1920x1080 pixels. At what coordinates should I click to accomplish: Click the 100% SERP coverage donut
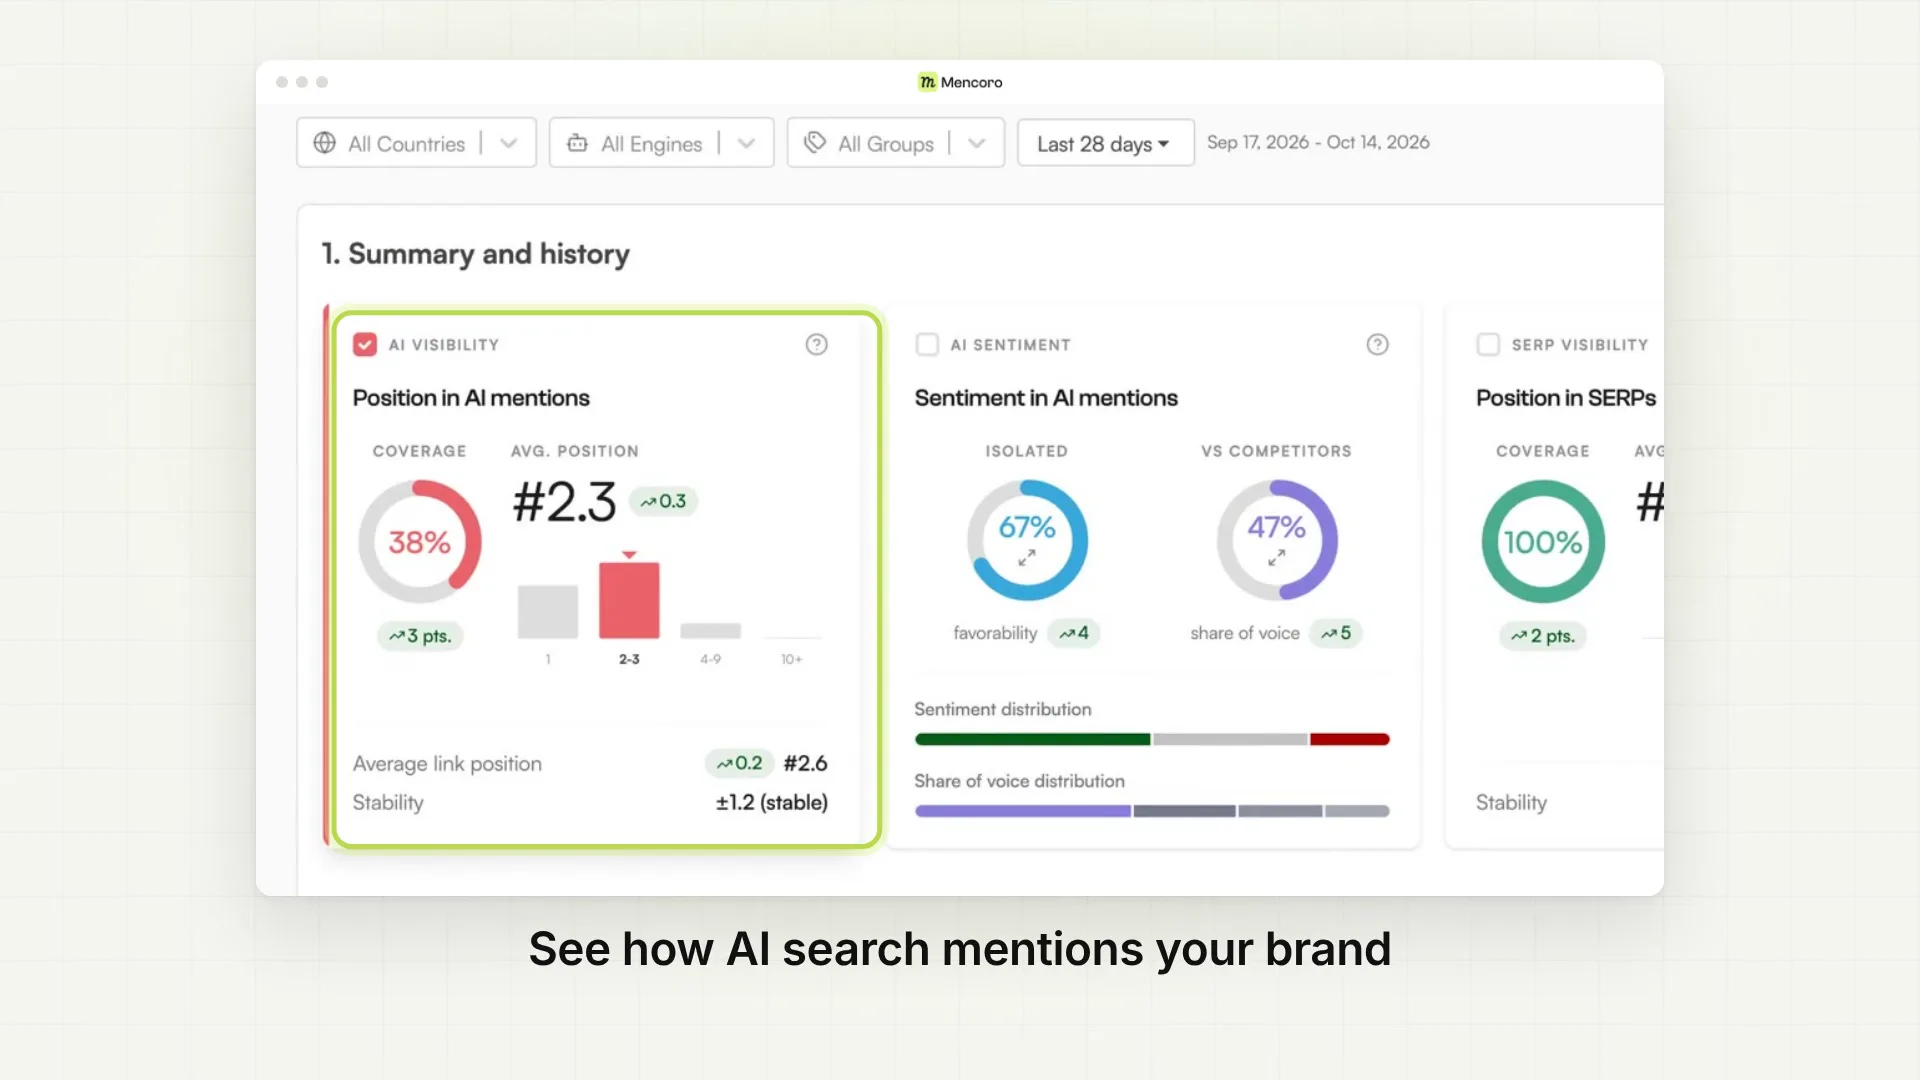[x=1543, y=542]
